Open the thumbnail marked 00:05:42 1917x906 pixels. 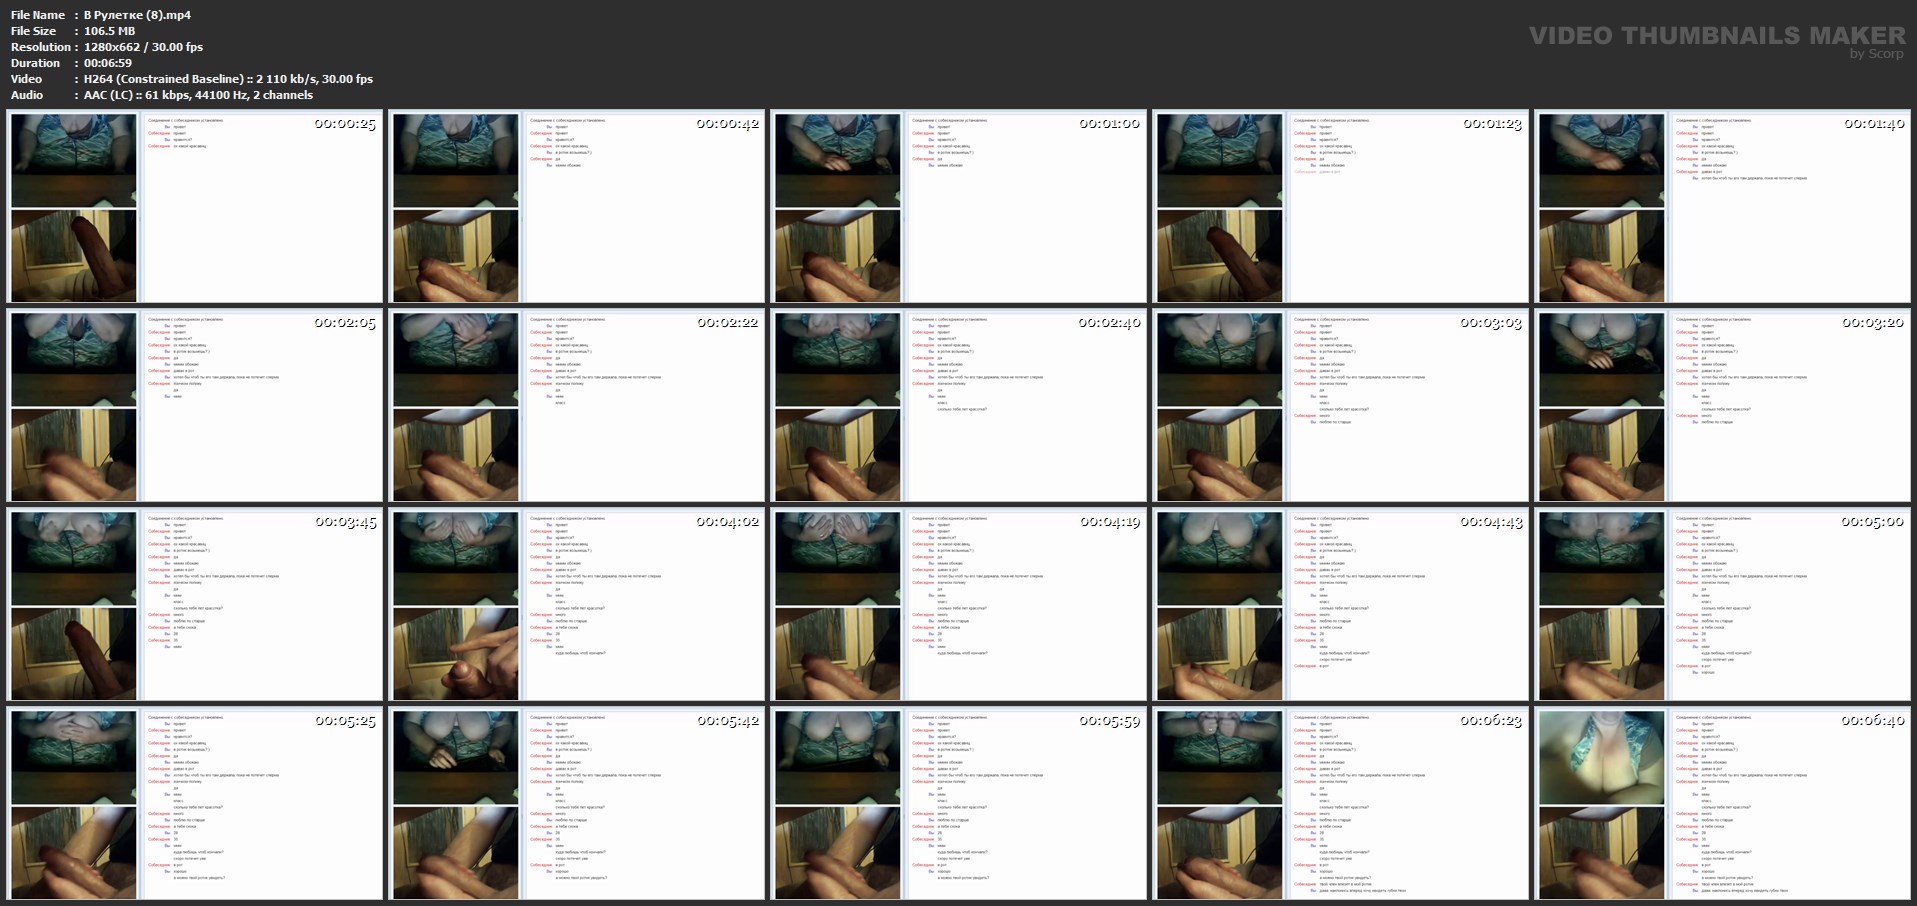pyautogui.click(x=577, y=804)
